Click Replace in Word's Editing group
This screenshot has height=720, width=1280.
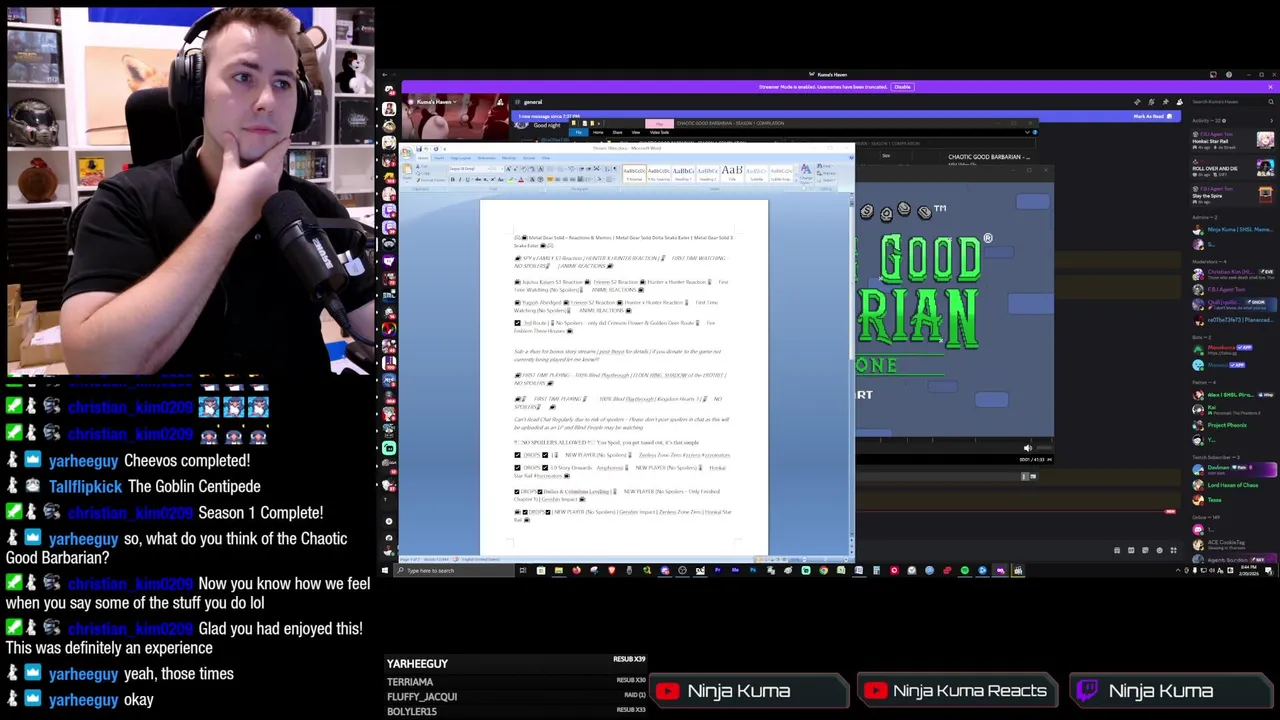(827, 173)
